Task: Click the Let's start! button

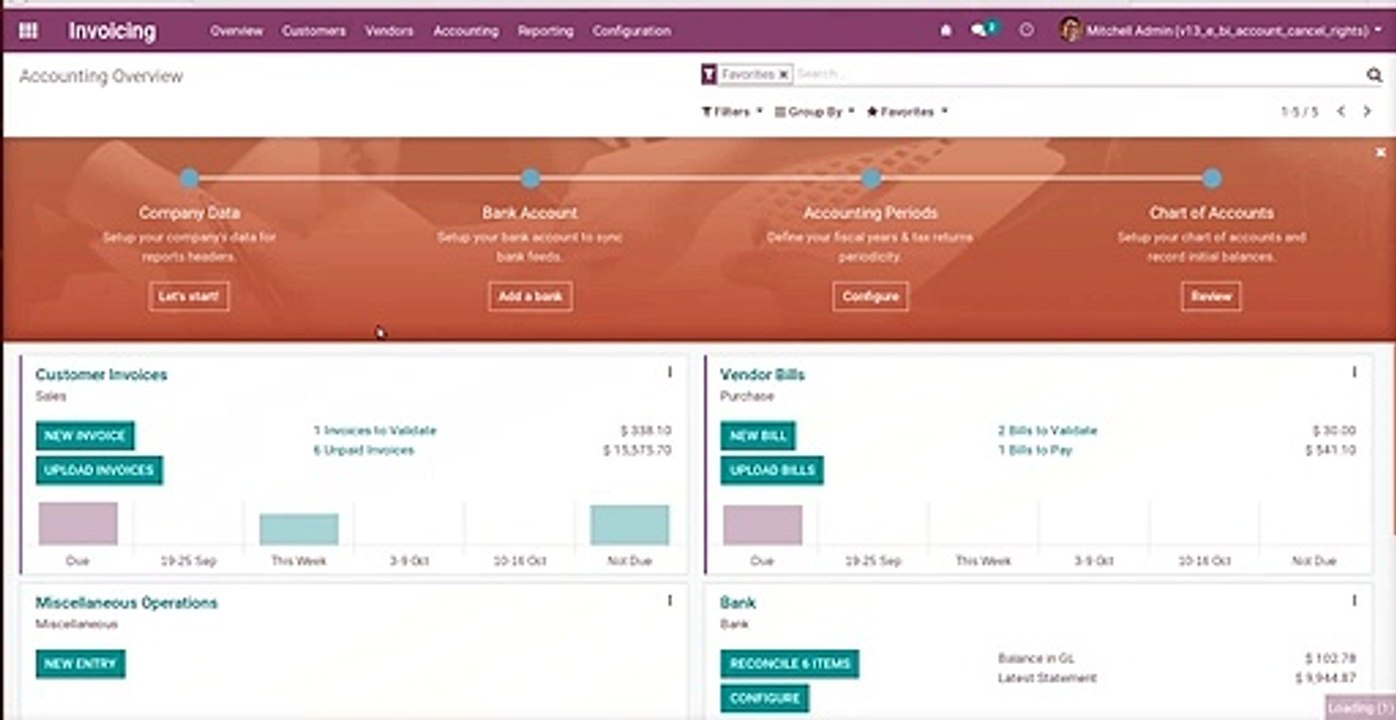Action: point(189,296)
